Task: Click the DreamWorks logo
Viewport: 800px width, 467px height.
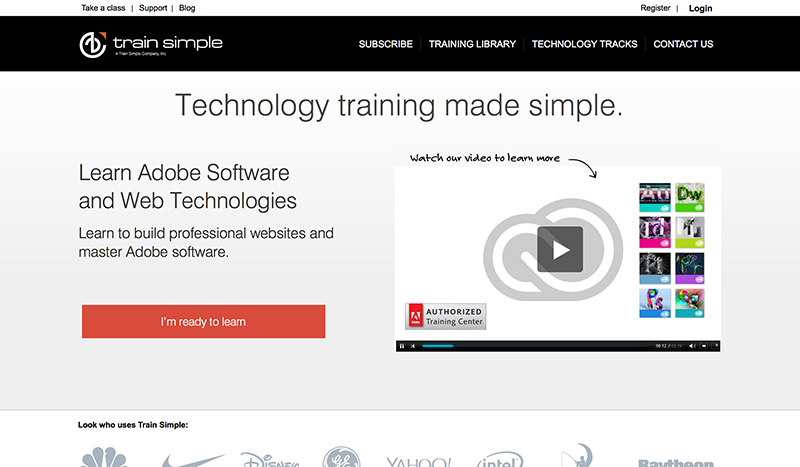Action: click(577, 455)
